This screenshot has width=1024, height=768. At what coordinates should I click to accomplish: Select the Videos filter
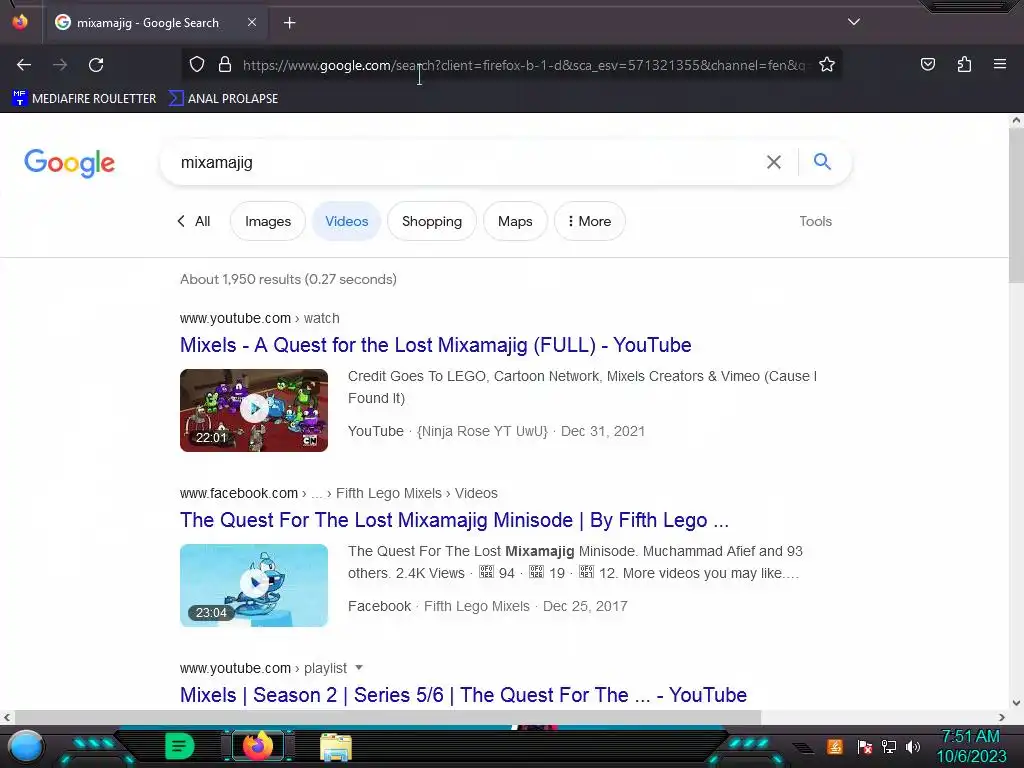click(347, 221)
